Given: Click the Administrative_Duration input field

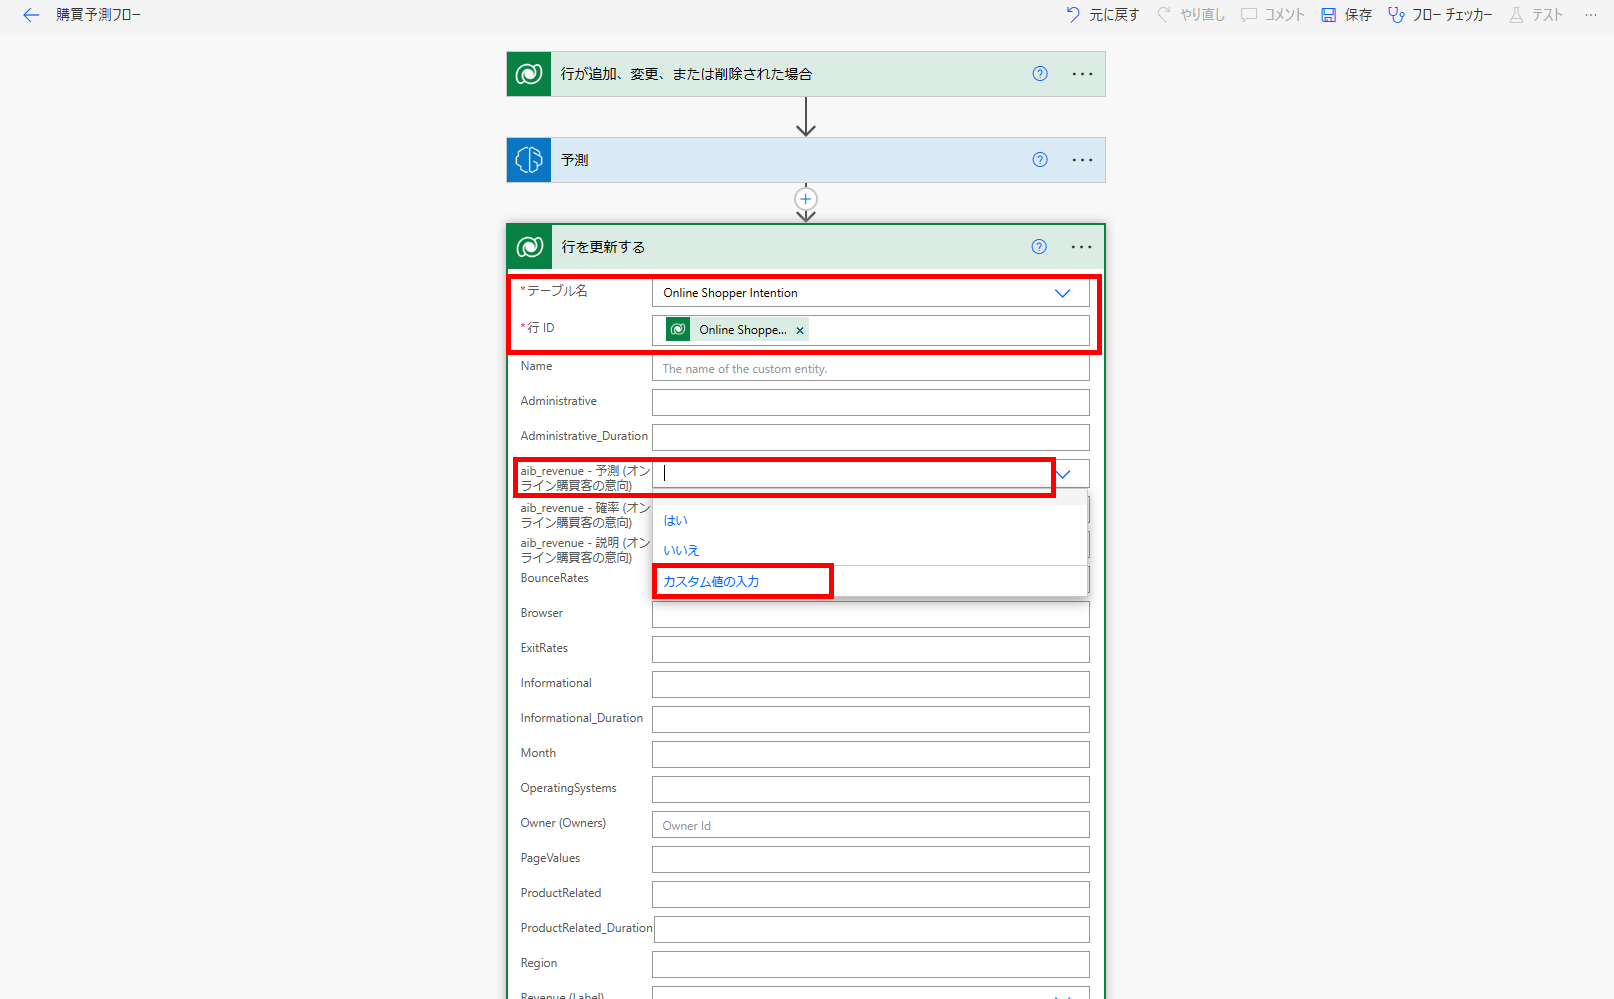Looking at the screenshot, I should (871, 437).
